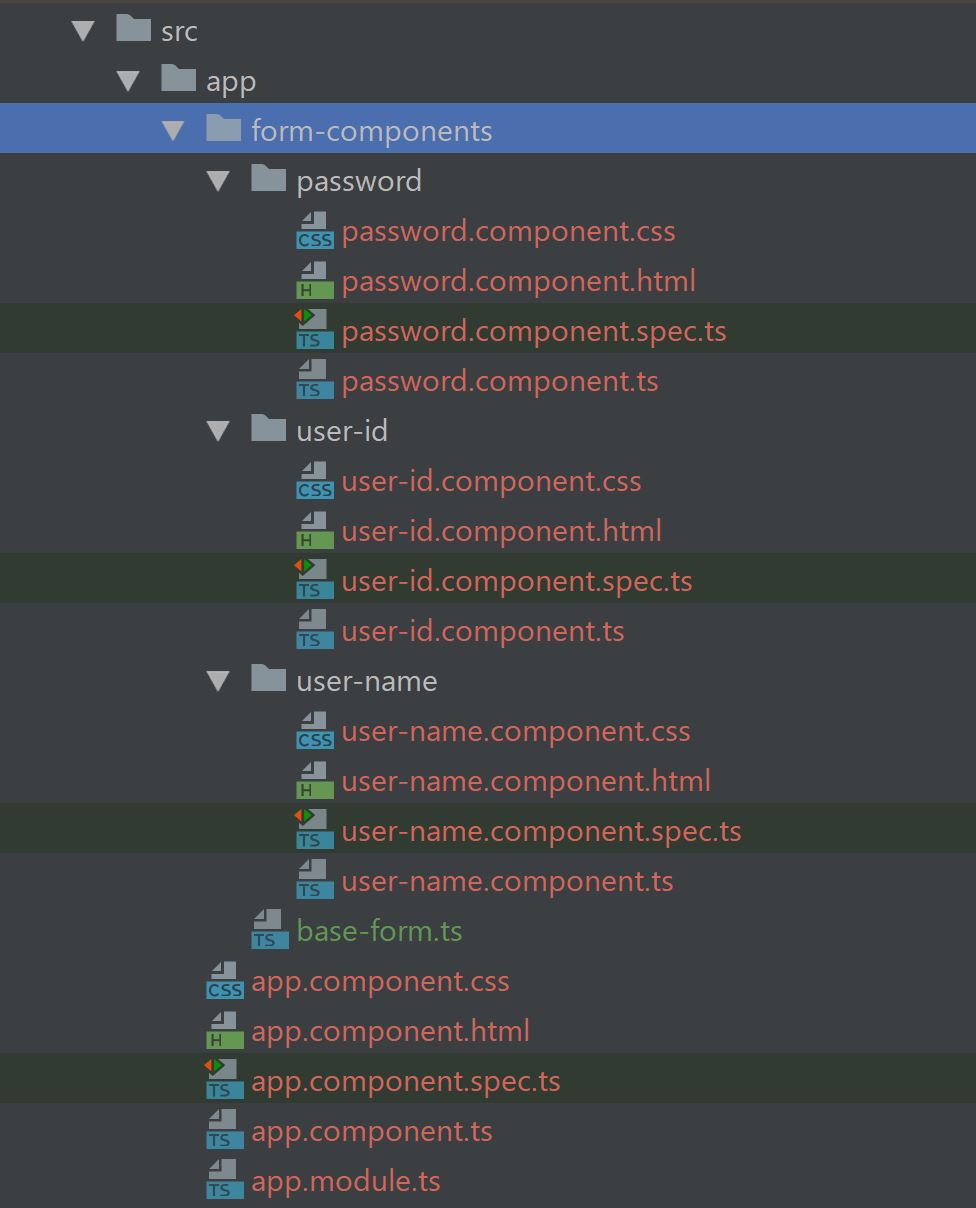Collapse the app folder triangle

[x=129, y=80]
